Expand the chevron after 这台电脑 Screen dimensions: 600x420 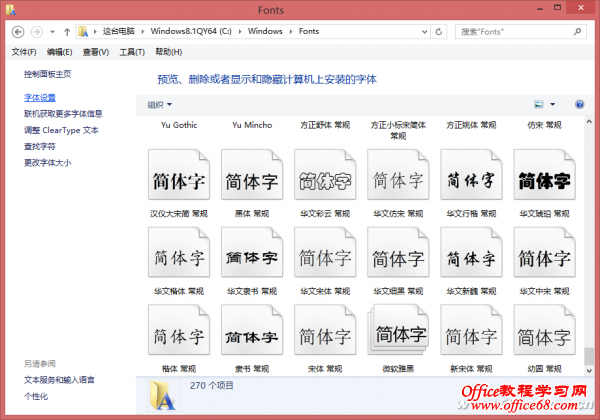pos(142,31)
